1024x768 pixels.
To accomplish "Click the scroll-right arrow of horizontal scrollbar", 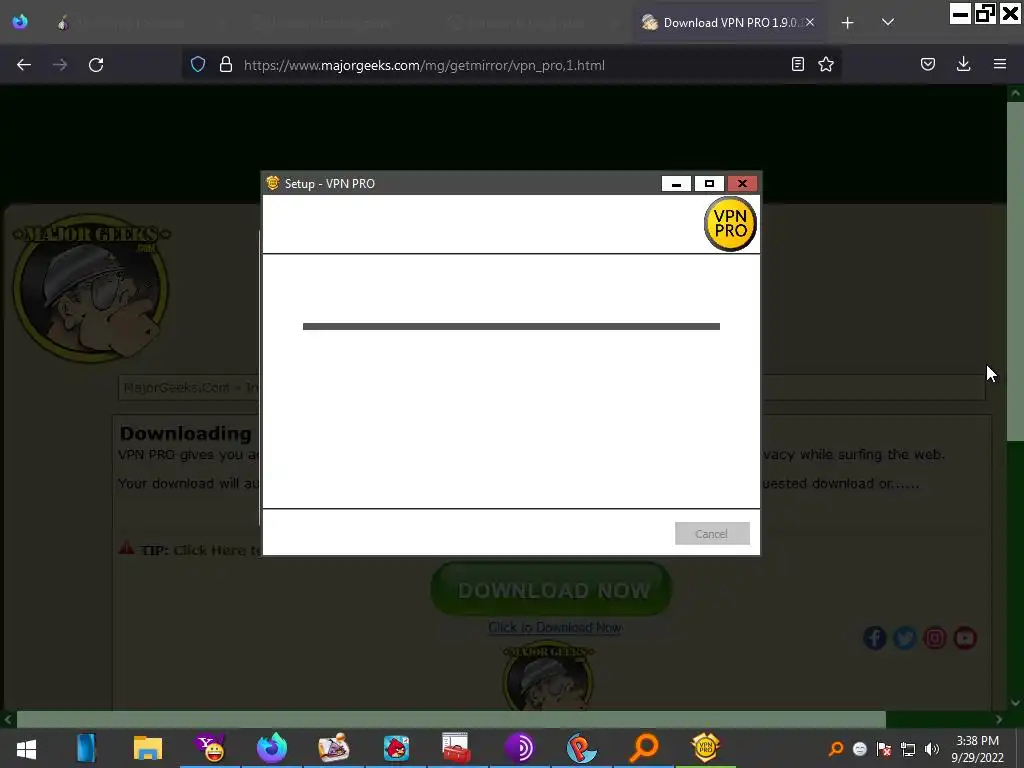I will 999,719.
